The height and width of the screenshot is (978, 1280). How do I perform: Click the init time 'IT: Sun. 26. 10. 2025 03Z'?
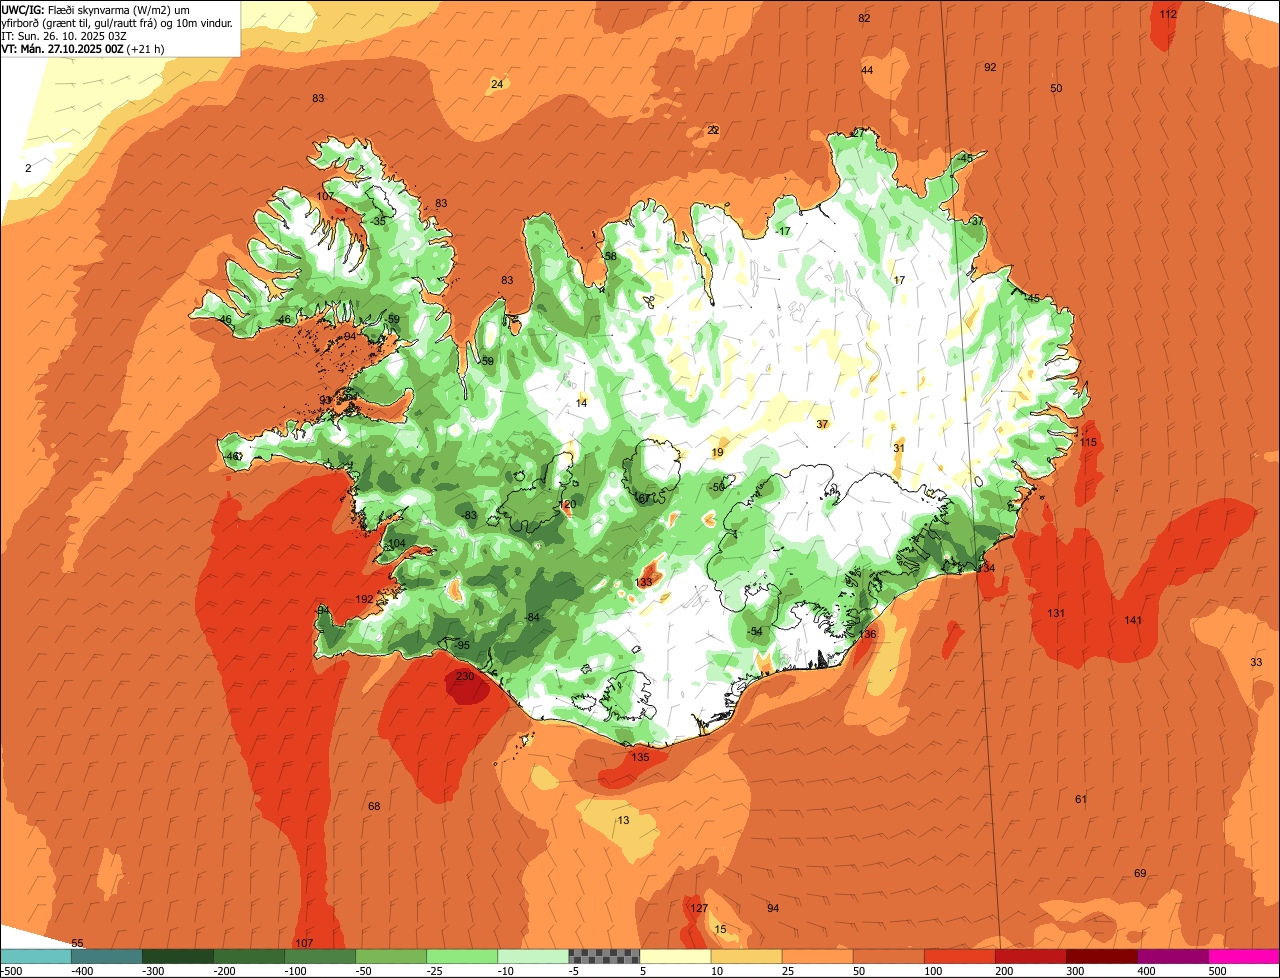pyautogui.click(x=64, y=36)
